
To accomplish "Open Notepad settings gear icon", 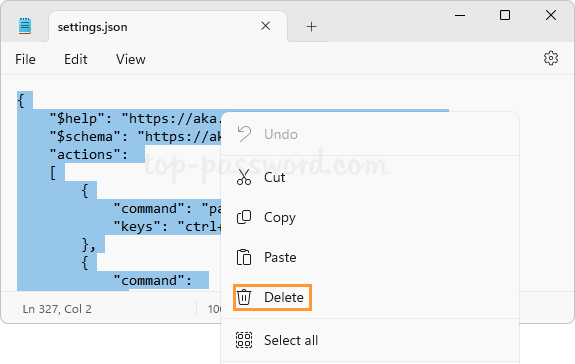I will pyautogui.click(x=551, y=58).
